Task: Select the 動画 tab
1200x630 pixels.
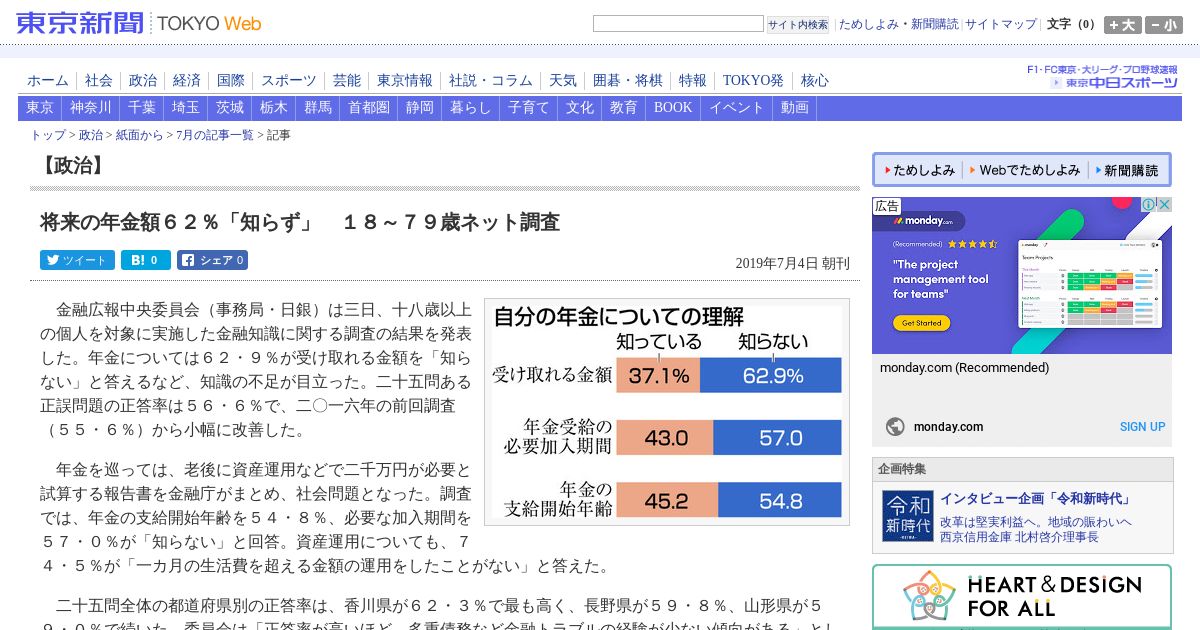Action: pyautogui.click(x=795, y=108)
